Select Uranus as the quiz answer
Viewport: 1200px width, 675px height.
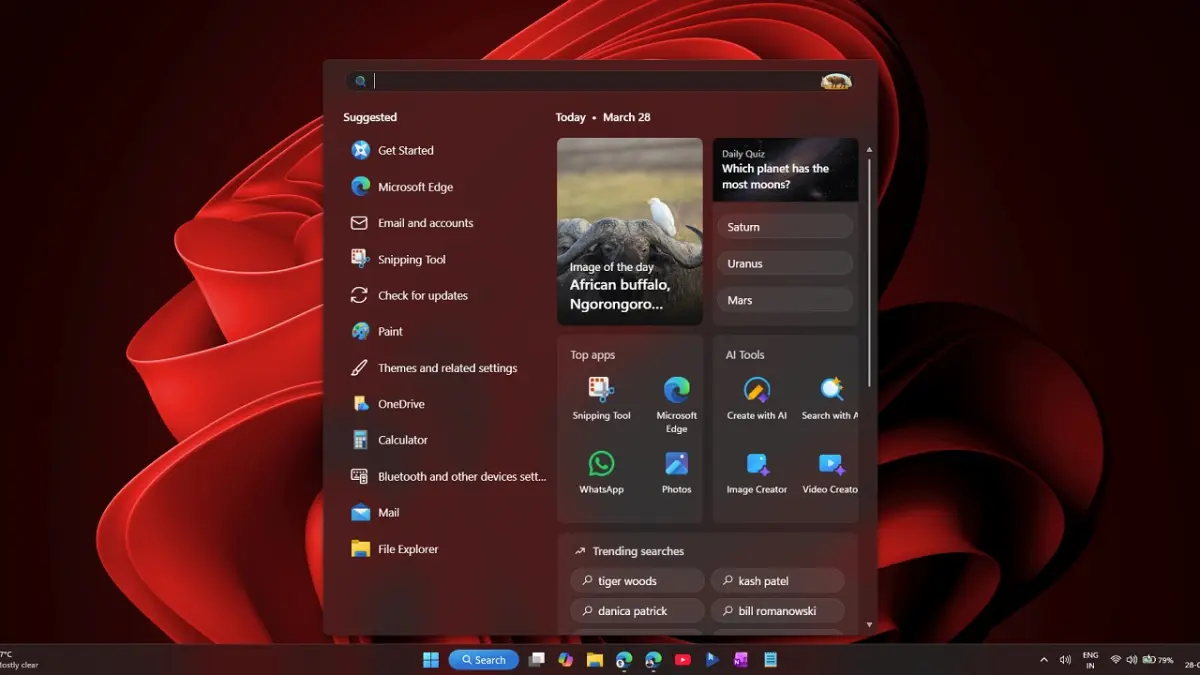pyautogui.click(x=784, y=263)
